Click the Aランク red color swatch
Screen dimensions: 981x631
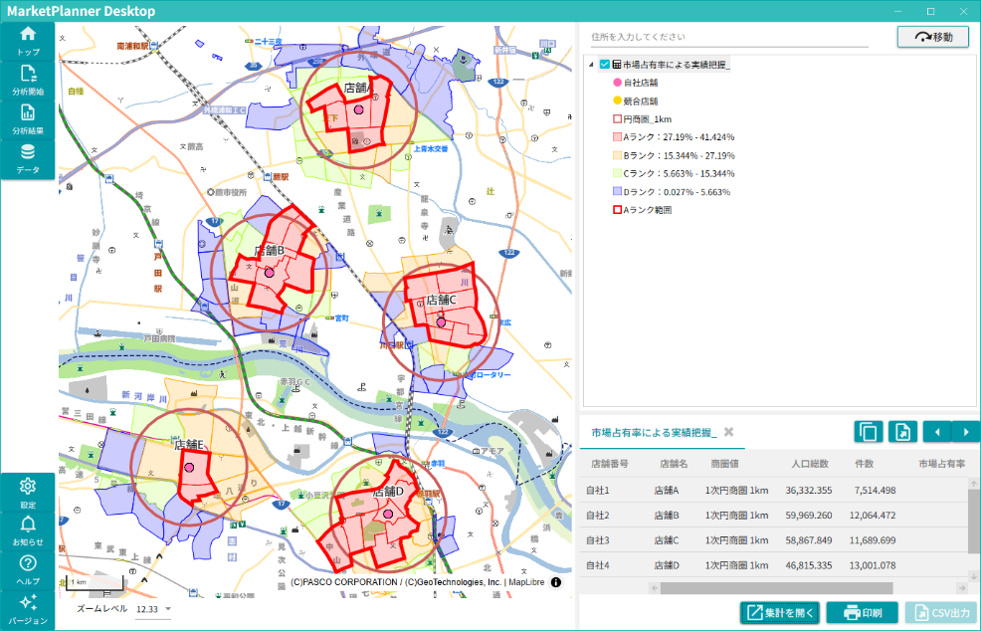pyautogui.click(x=617, y=137)
